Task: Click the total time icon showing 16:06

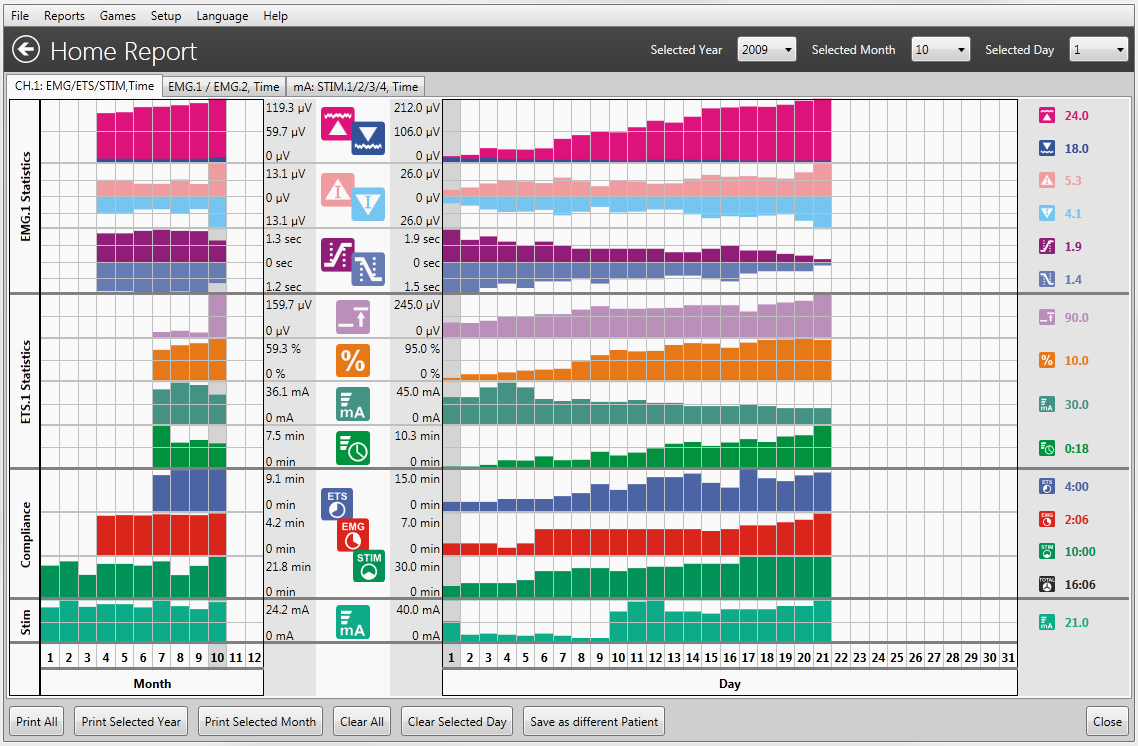Action: [x=1048, y=584]
